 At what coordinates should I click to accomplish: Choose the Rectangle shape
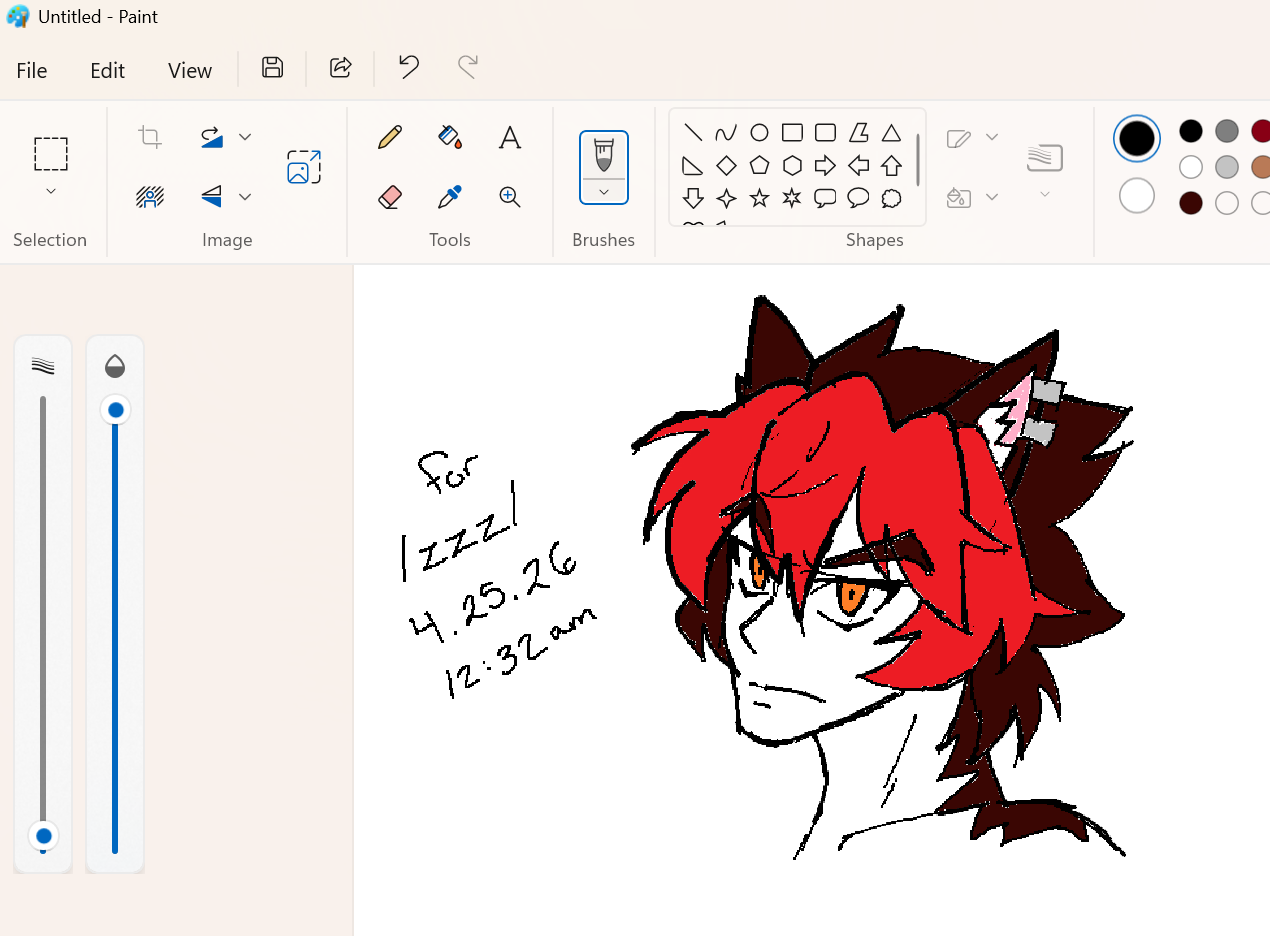[792, 133]
